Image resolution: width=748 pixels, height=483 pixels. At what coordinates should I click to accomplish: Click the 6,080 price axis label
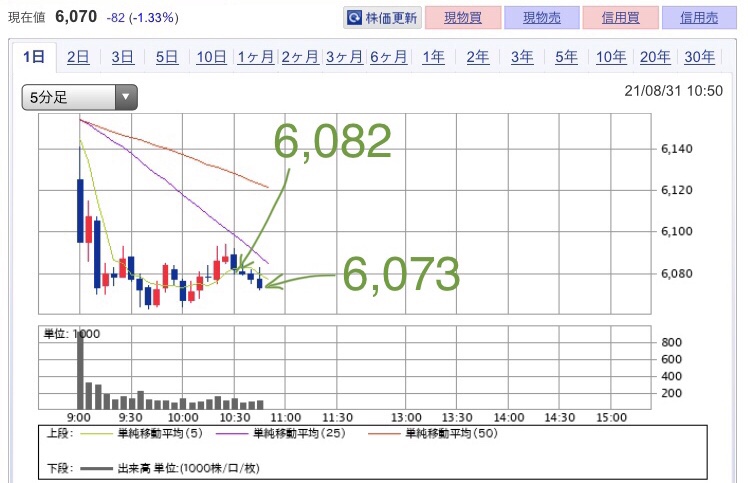[676, 274]
